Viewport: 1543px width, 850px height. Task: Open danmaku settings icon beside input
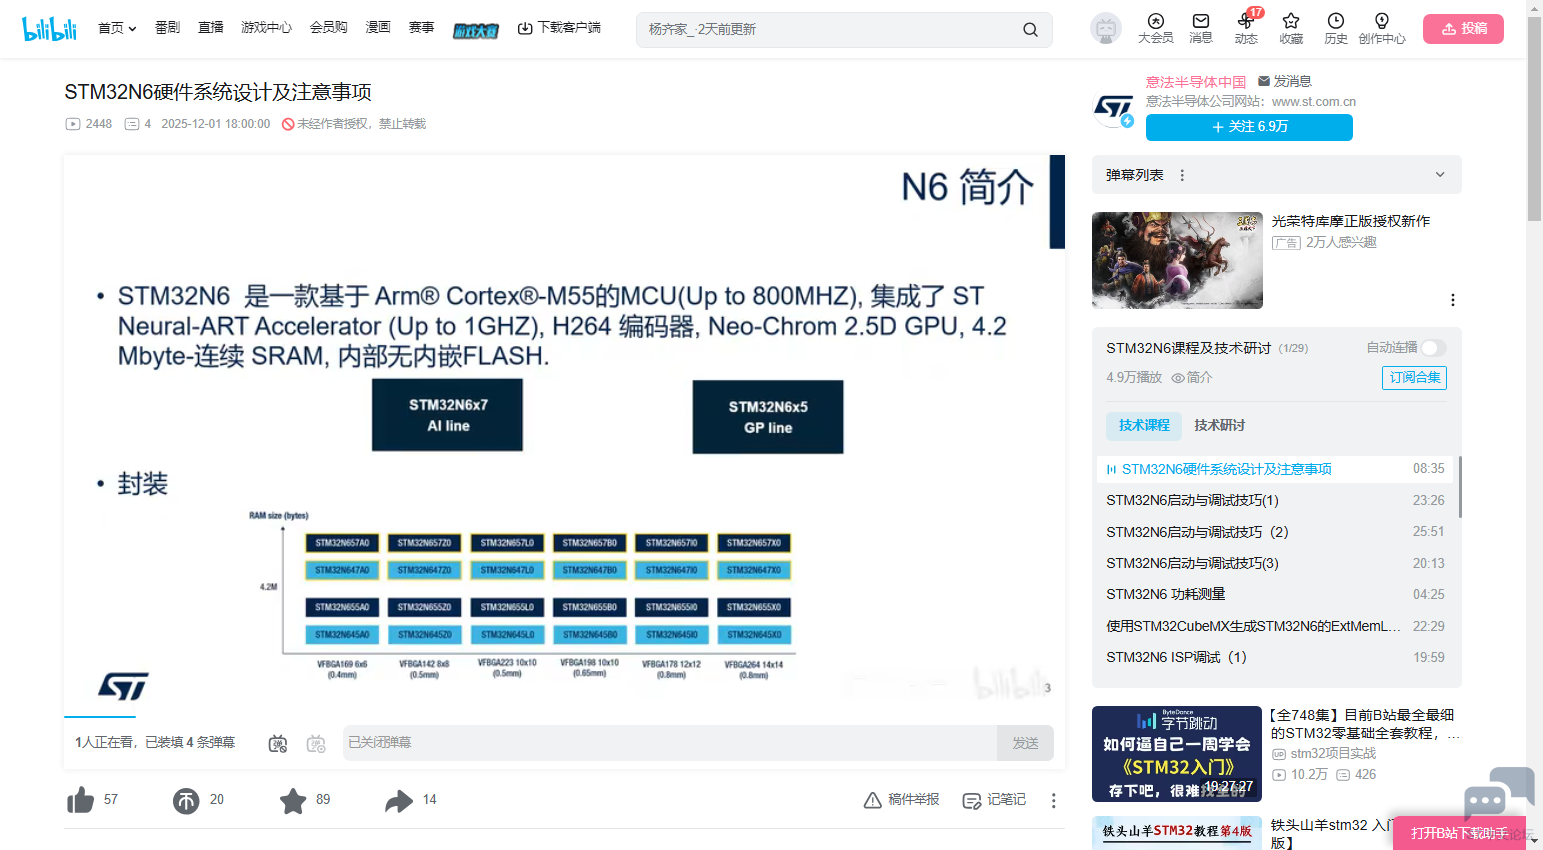click(316, 743)
